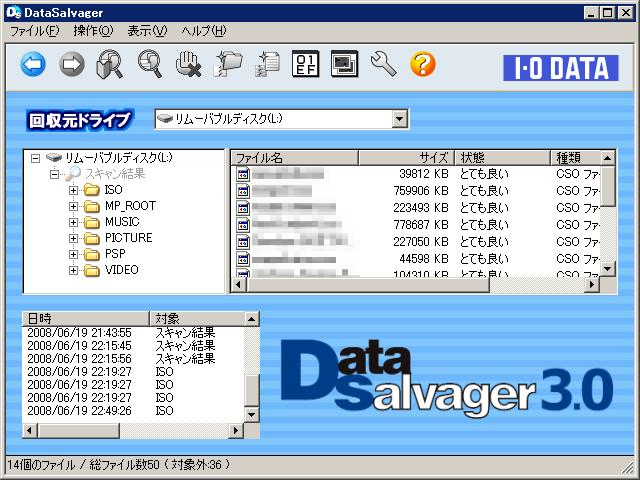Click file list scroll up arrow
640x480 pixels.
tap(607, 158)
